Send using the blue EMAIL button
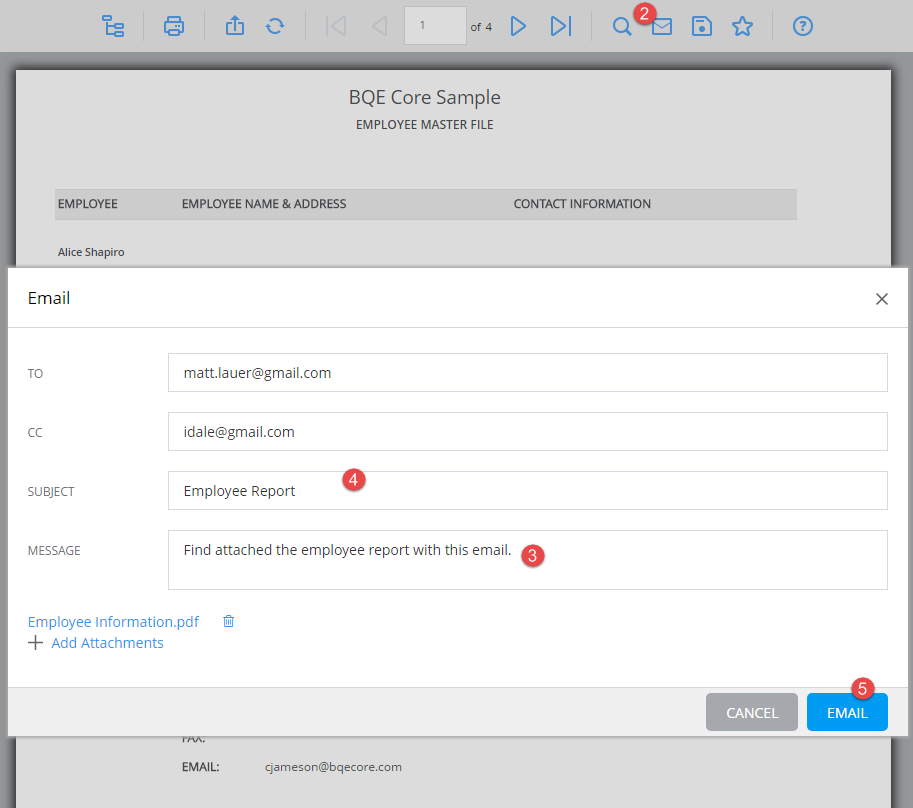This screenshot has height=808, width=913. coord(847,712)
